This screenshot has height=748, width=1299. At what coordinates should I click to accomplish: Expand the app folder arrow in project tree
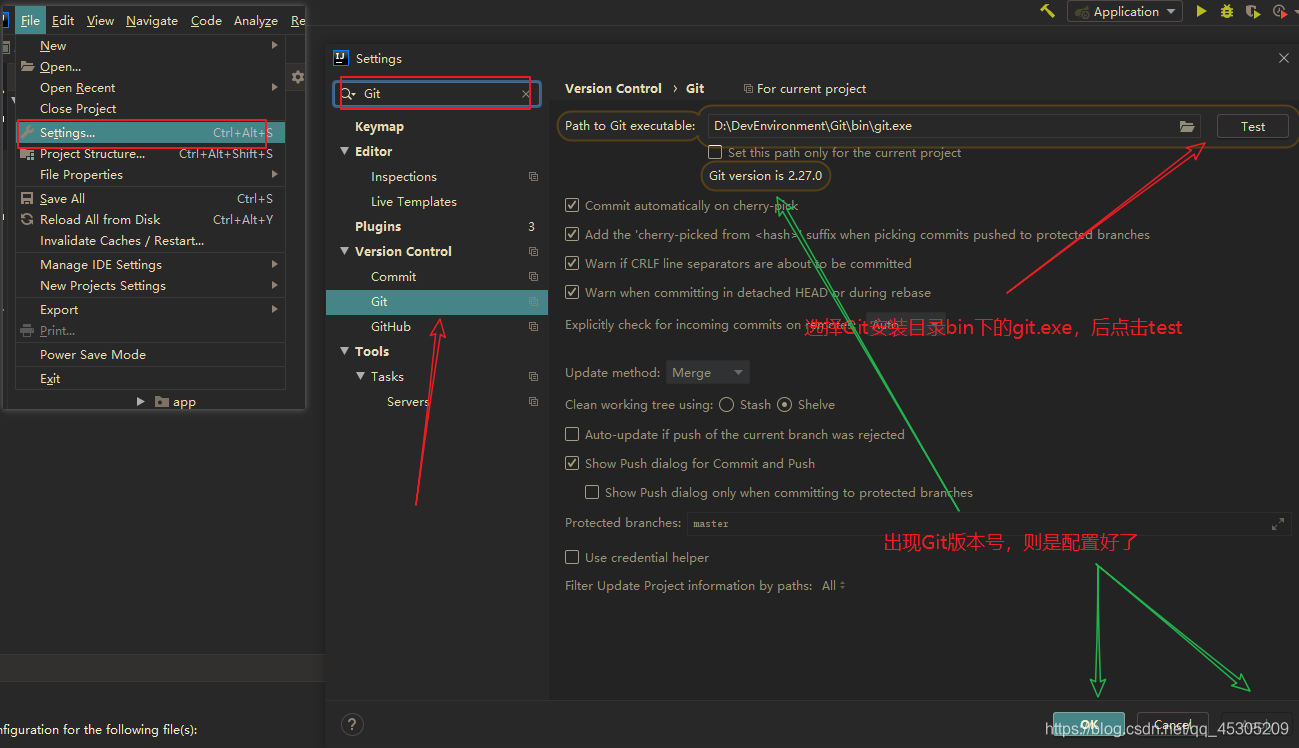click(x=141, y=401)
